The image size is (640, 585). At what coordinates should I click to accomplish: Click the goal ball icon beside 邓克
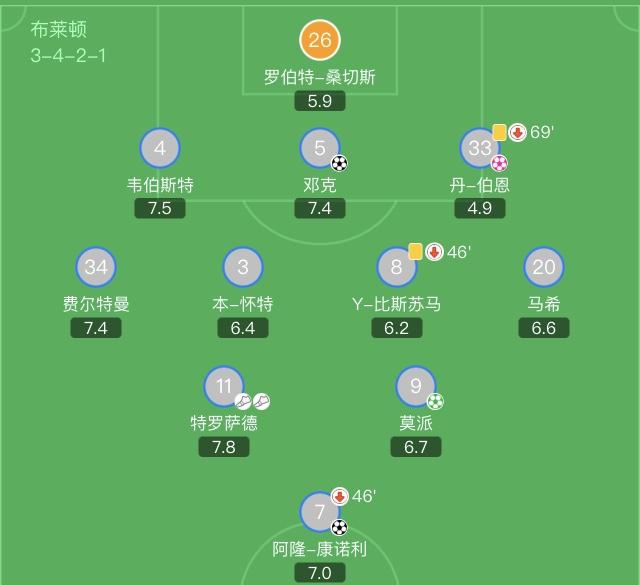tap(340, 163)
